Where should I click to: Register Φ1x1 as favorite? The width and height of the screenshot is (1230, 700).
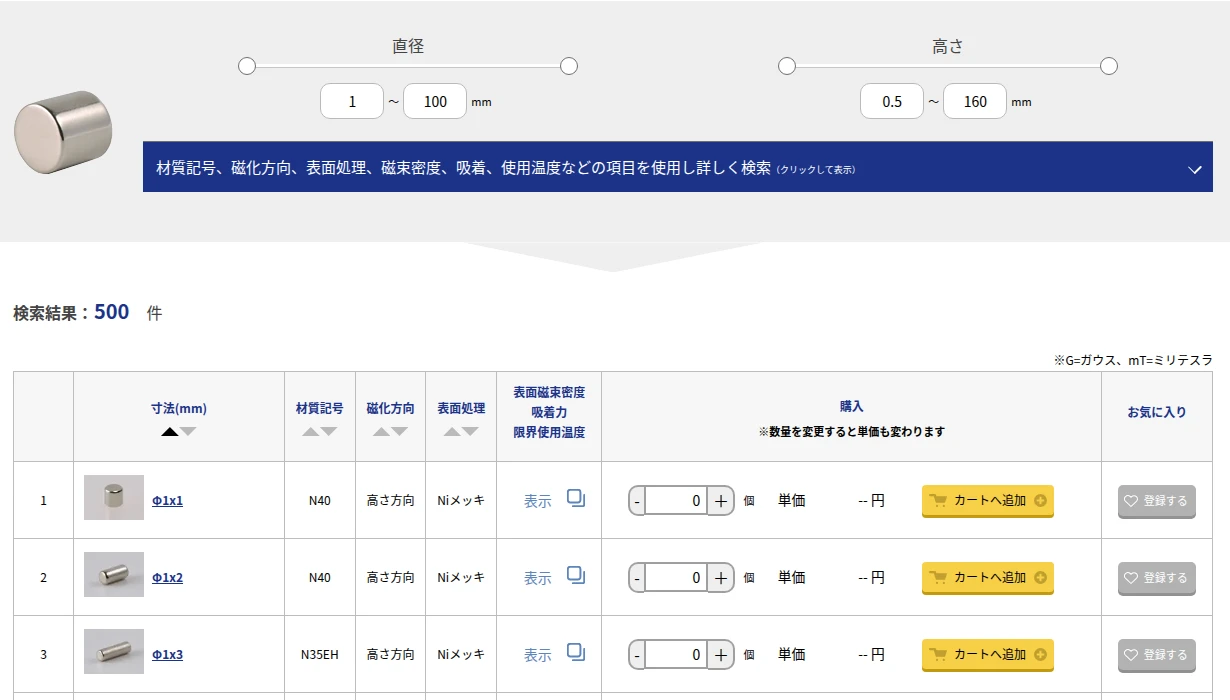click(1157, 501)
